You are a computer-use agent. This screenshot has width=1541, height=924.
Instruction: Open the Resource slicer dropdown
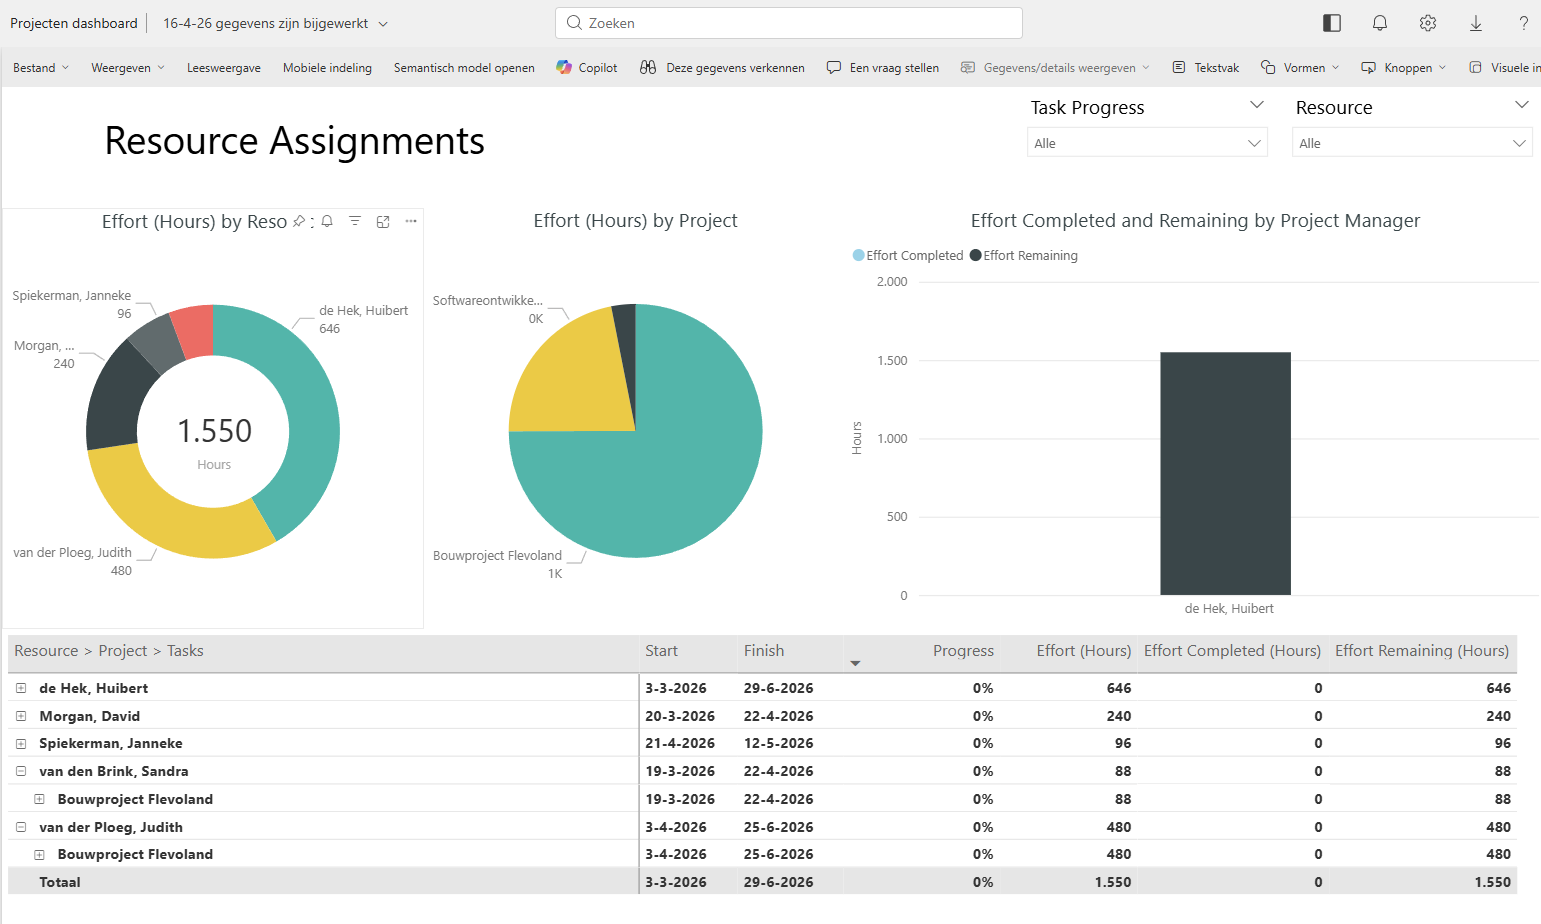[1520, 142]
